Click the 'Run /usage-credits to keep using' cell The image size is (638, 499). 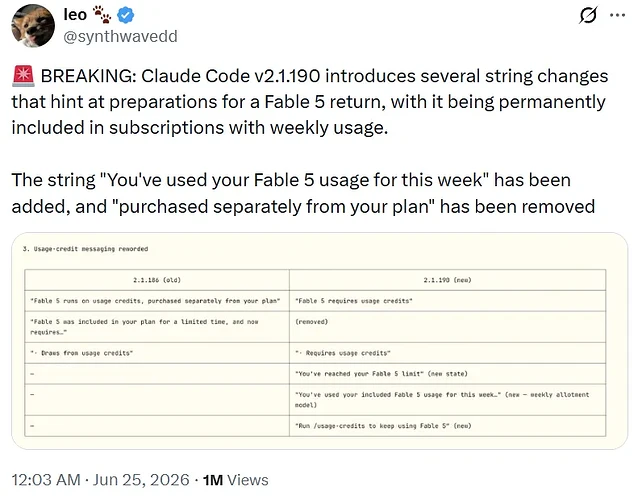[x=448, y=426]
